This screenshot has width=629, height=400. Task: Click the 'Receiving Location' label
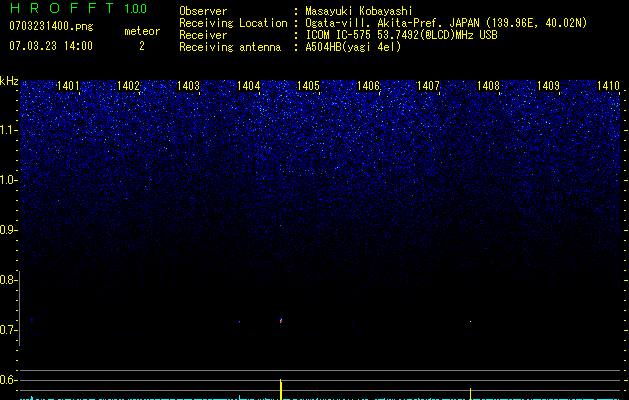tap(233, 23)
